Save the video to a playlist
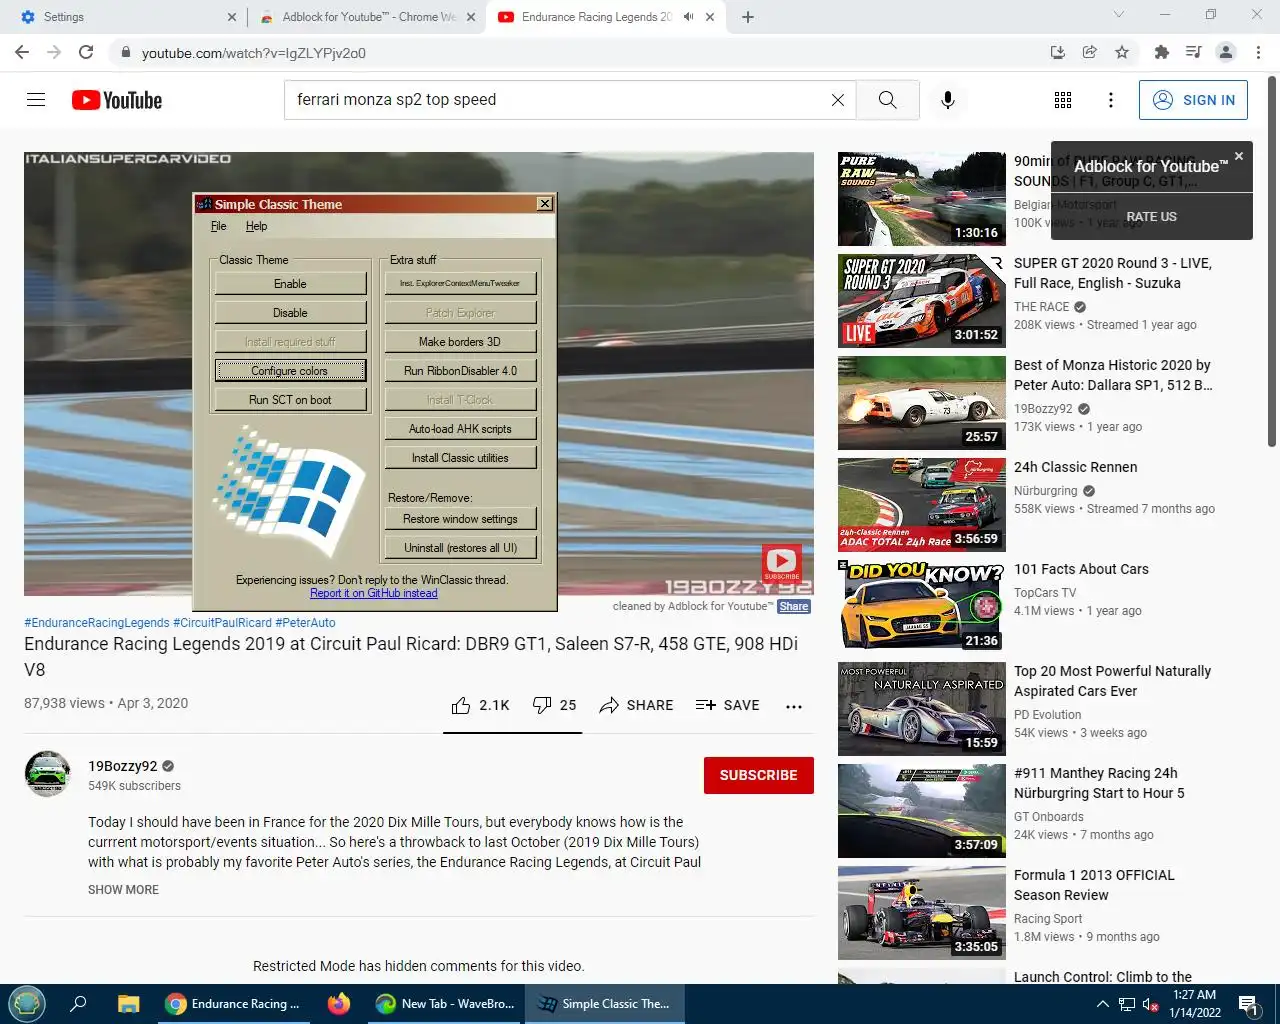The height and width of the screenshot is (1024, 1280). (727, 705)
